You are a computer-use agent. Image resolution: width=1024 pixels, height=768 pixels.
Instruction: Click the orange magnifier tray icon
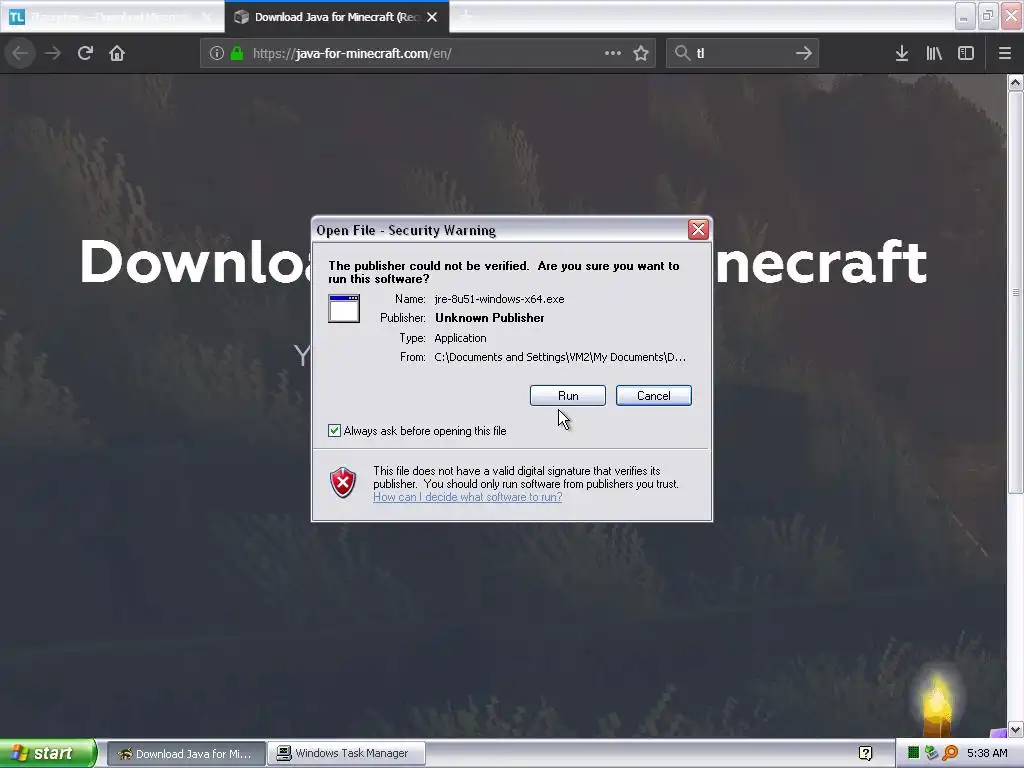pyautogui.click(x=950, y=753)
